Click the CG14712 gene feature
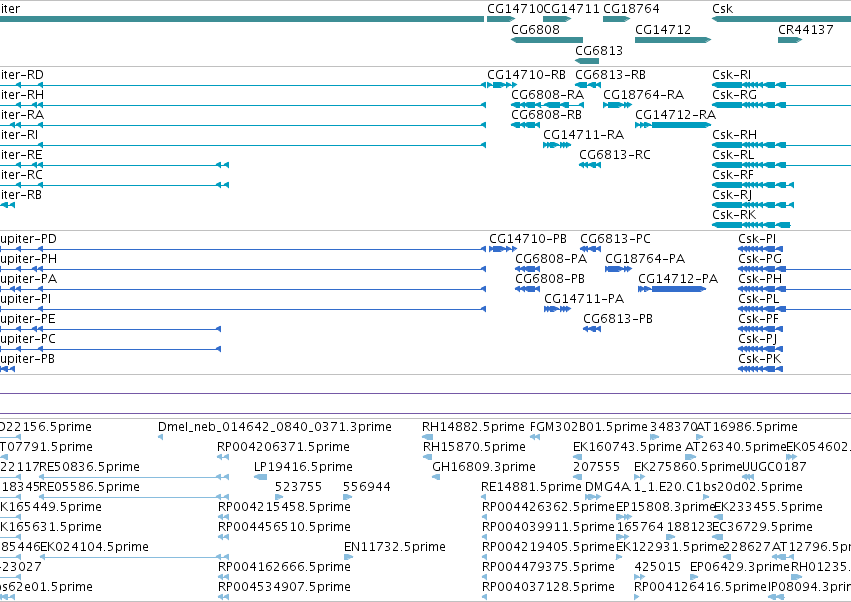851x602 pixels. pos(673,40)
